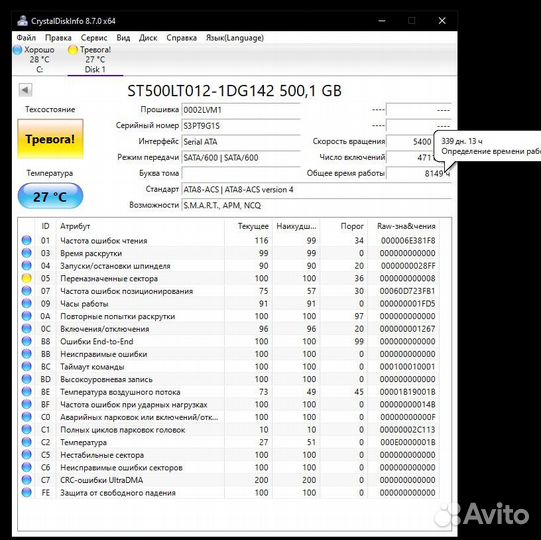Click the empty Буква тома field
The width and height of the screenshot is (541, 540).
[x=240, y=173]
